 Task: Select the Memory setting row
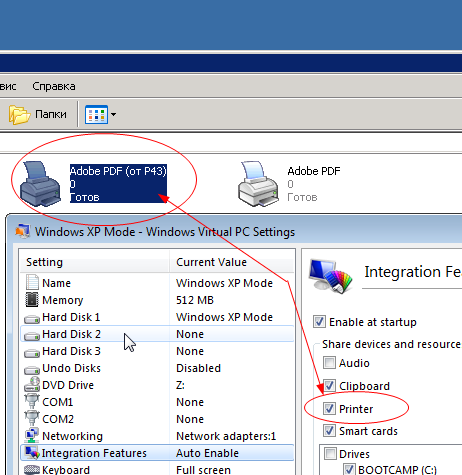(x=157, y=300)
